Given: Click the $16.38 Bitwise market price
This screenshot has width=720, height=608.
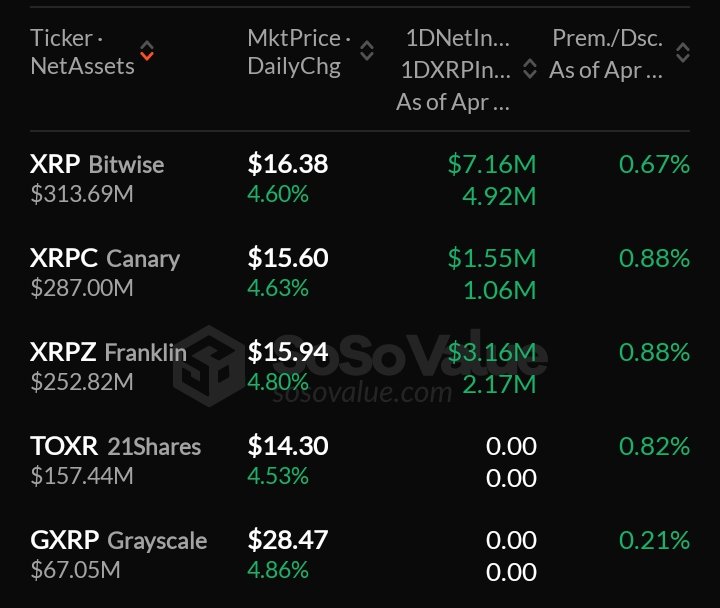Looking at the screenshot, I should click(x=288, y=164).
